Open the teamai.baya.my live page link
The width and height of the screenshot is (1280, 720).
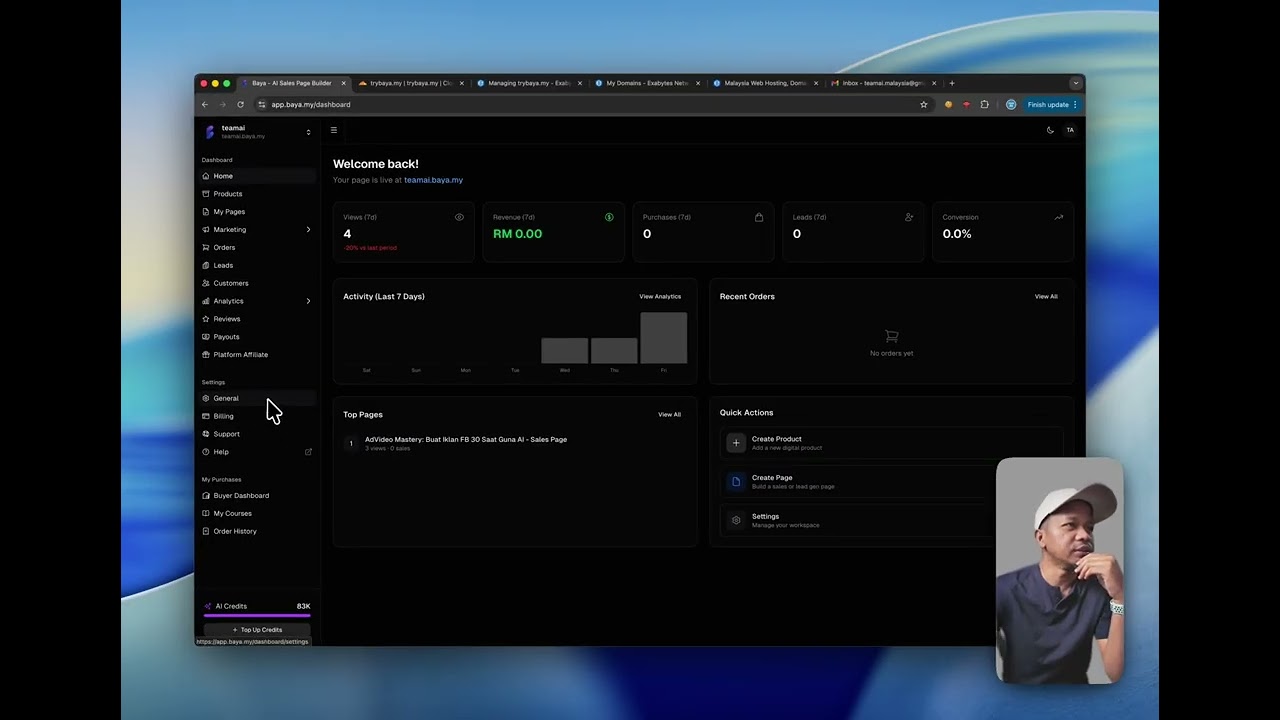(x=433, y=180)
